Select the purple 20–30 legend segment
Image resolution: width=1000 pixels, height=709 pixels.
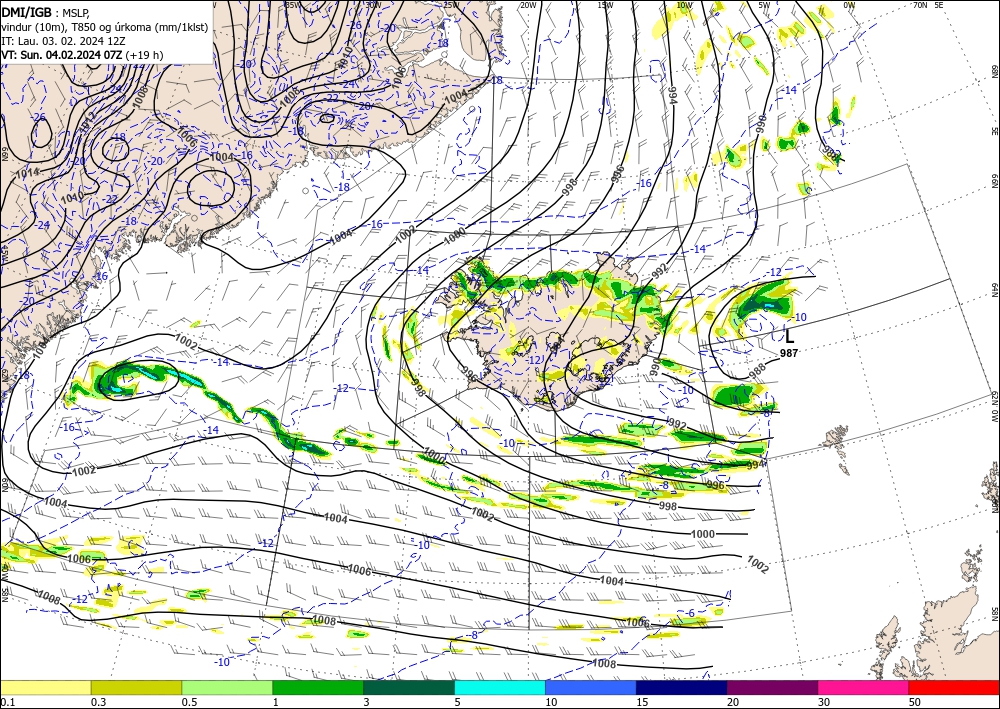pyautogui.click(x=772, y=687)
